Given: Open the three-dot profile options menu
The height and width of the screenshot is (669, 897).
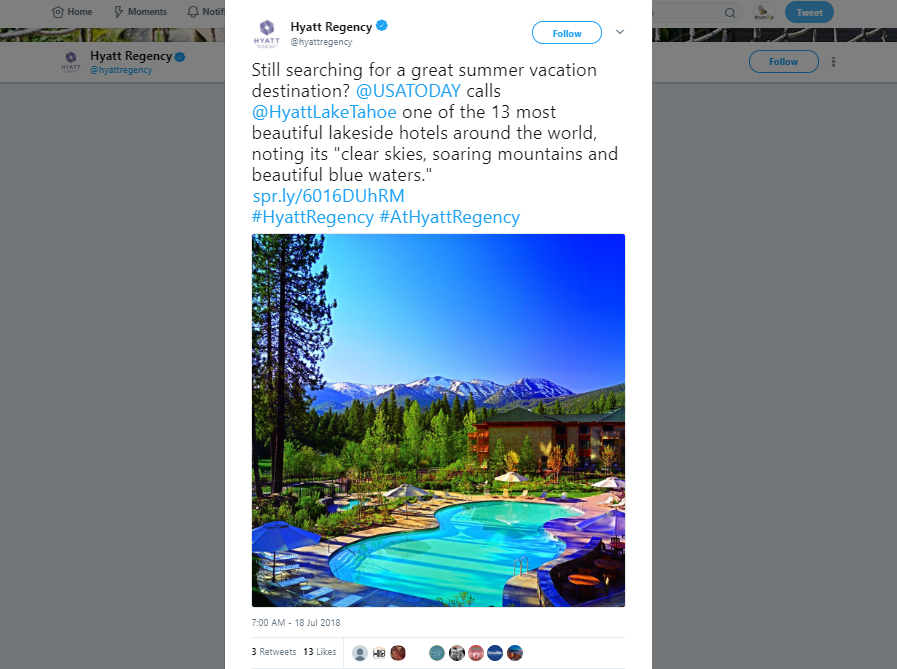Looking at the screenshot, I should coord(834,62).
